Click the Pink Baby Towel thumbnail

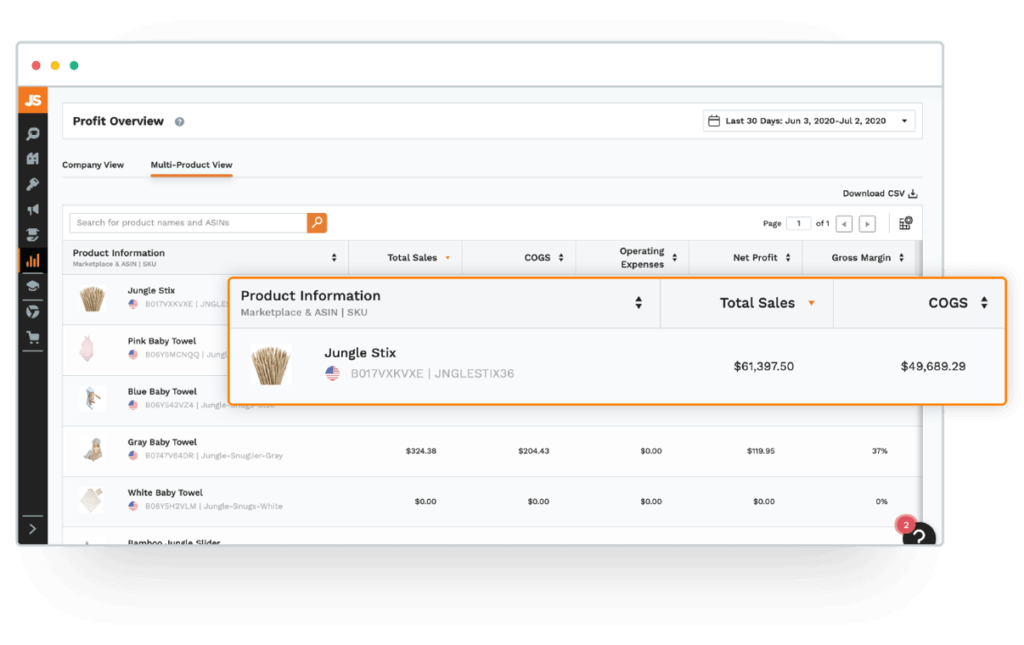click(x=87, y=349)
